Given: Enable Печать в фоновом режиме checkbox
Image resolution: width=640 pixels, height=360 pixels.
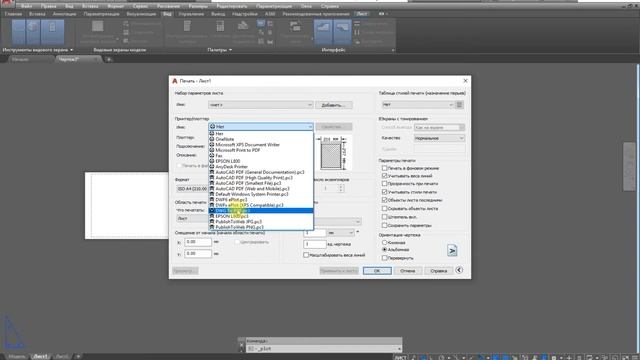Looking at the screenshot, I should pos(384,168).
